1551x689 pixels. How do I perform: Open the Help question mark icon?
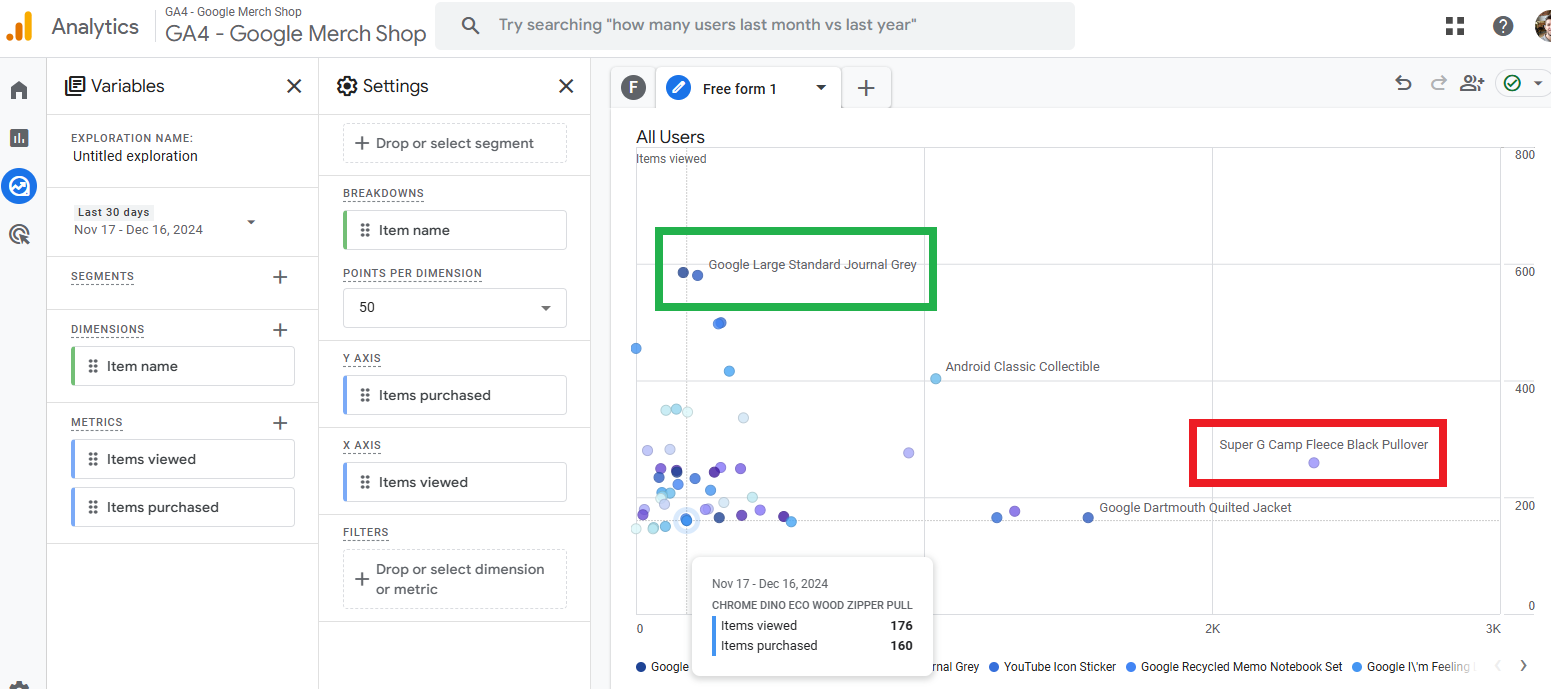pyautogui.click(x=1503, y=26)
